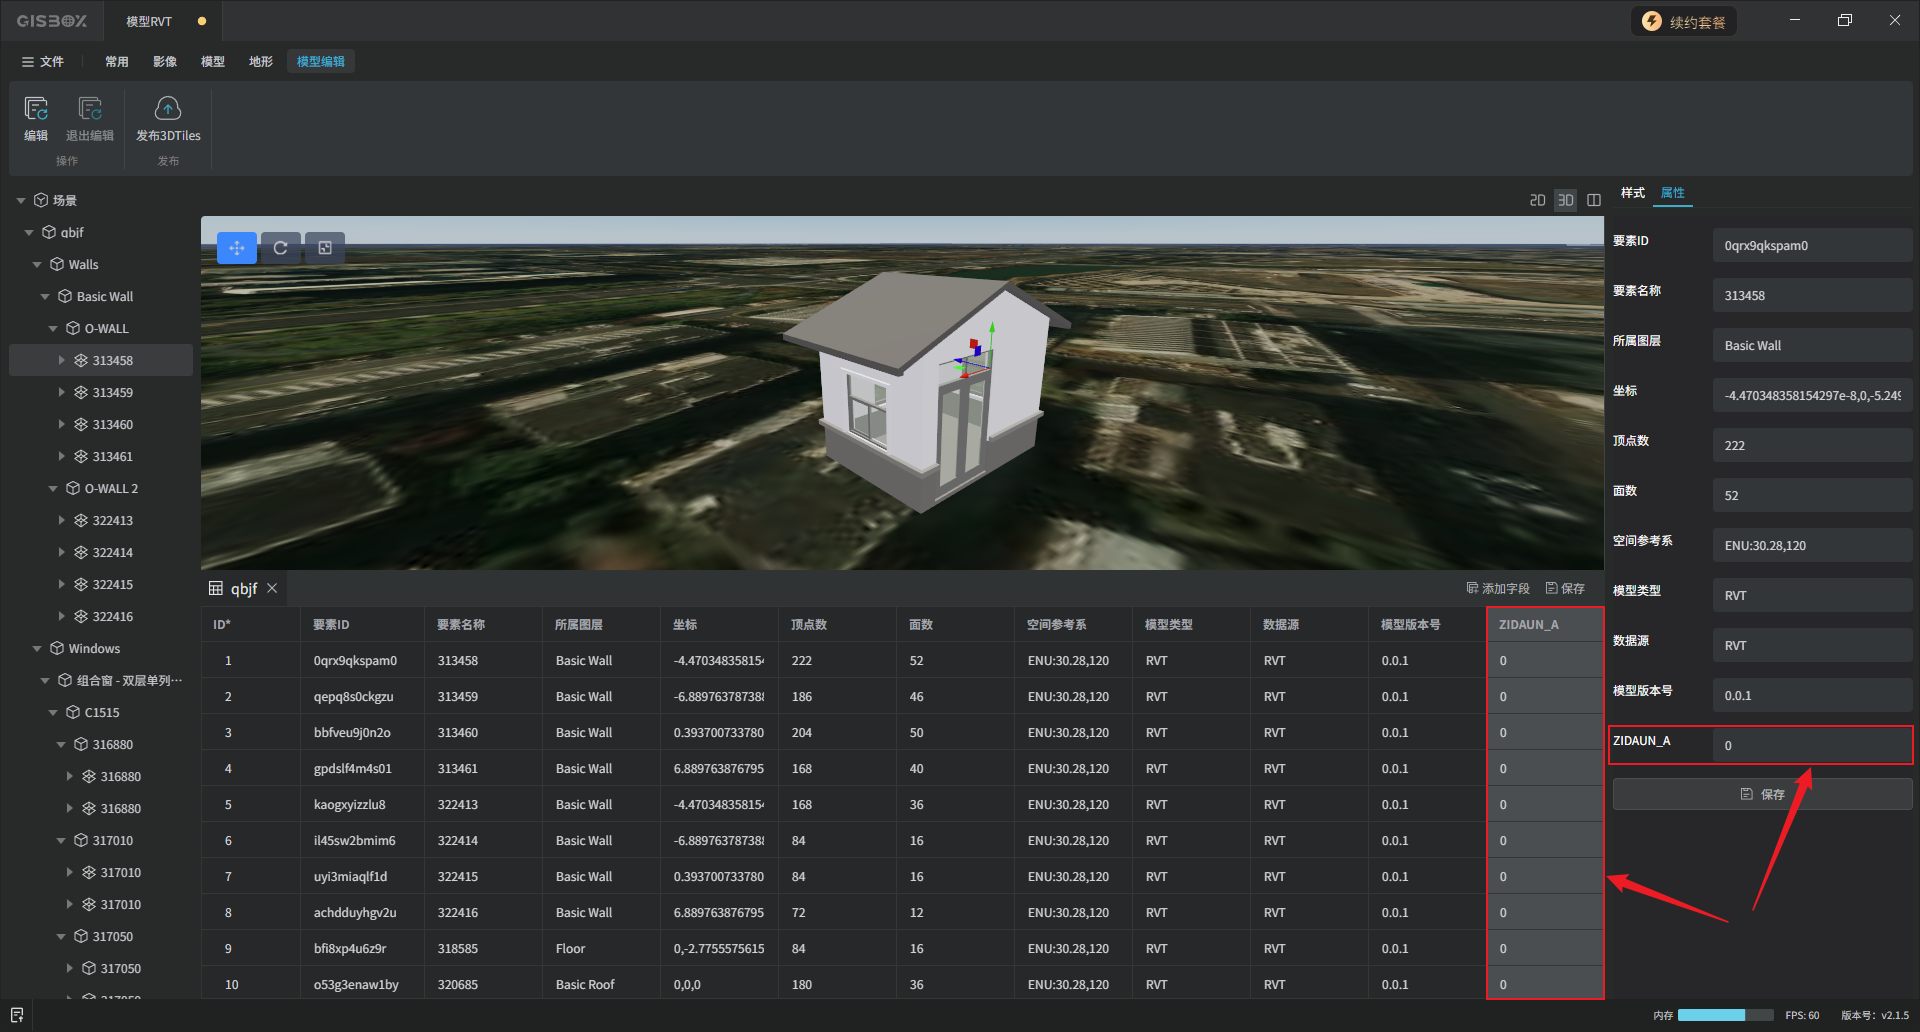
Task: Collapse the Windows tree node
Action: pos(37,649)
